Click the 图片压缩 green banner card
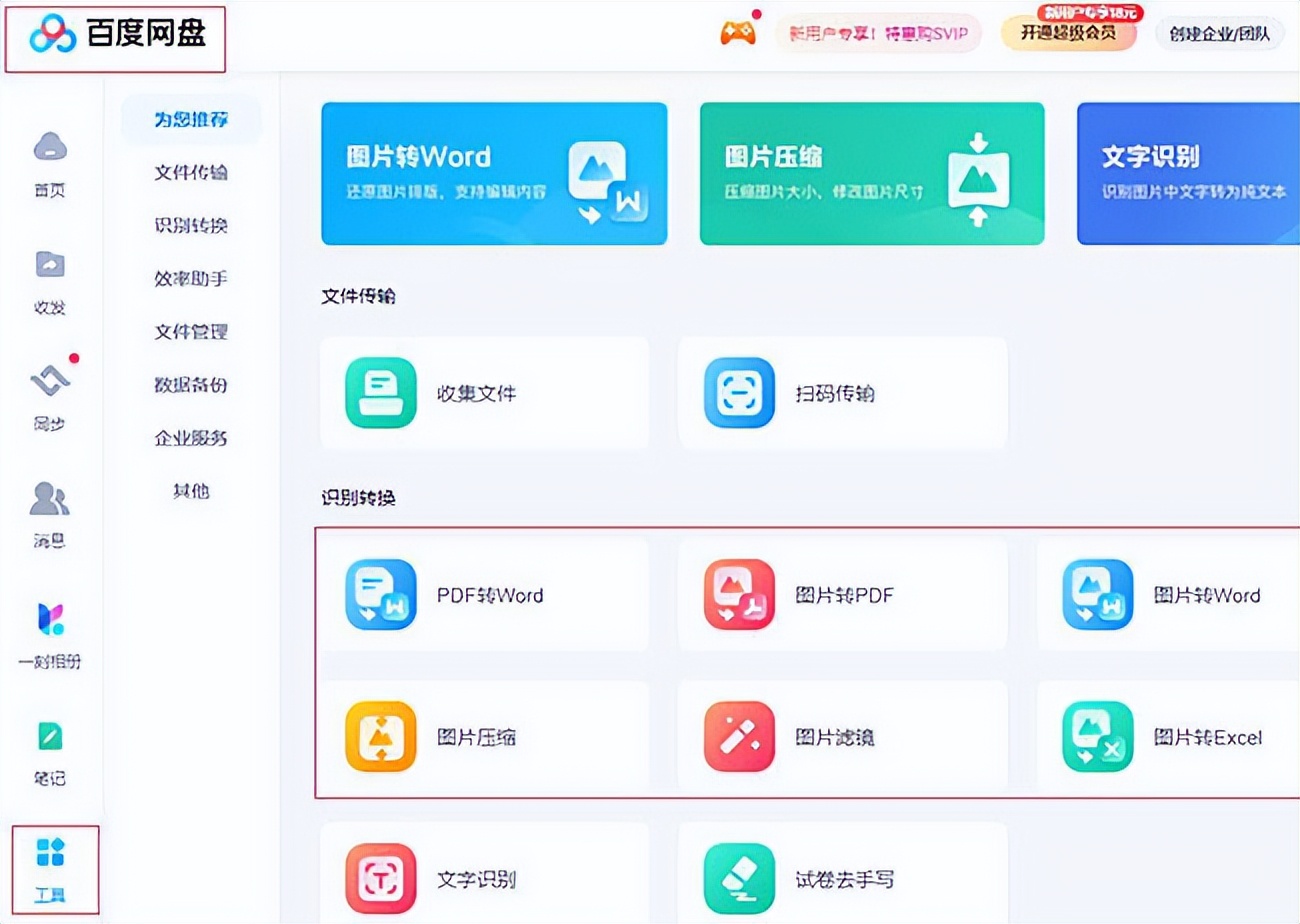 [x=872, y=172]
